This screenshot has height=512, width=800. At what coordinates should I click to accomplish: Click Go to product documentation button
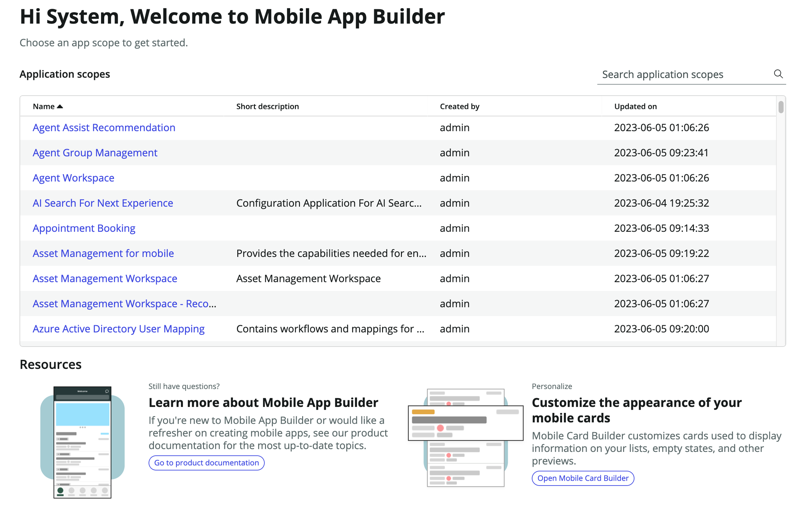207,463
